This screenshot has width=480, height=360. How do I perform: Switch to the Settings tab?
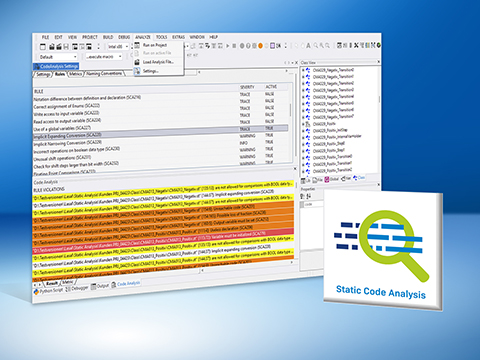click(43, 74)
